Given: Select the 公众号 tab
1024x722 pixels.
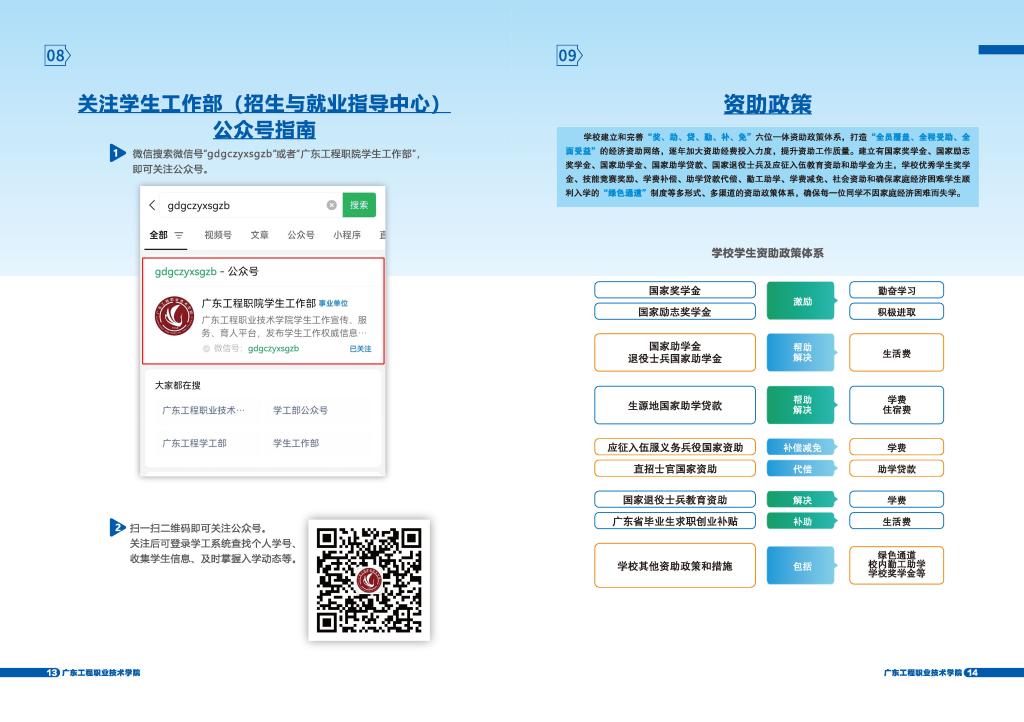Looking at the screenshot, I should [x=301, y=235].
